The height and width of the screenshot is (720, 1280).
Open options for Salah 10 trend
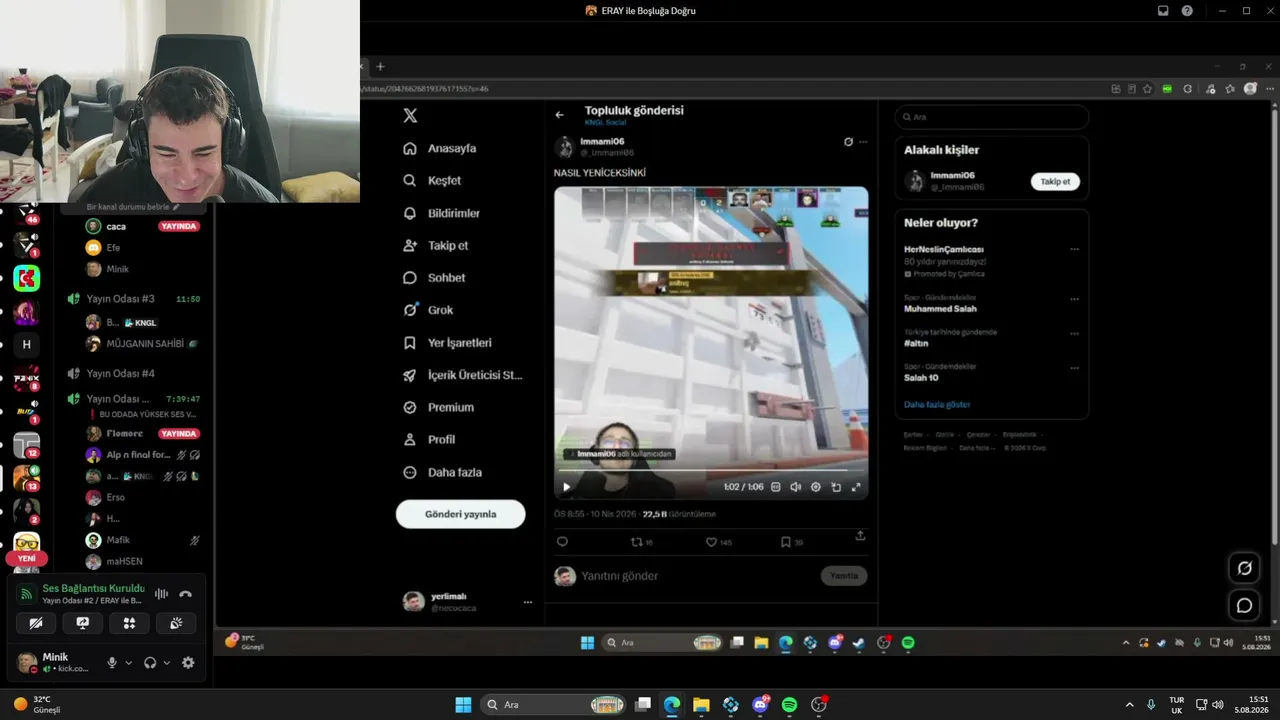point(1075,368)
